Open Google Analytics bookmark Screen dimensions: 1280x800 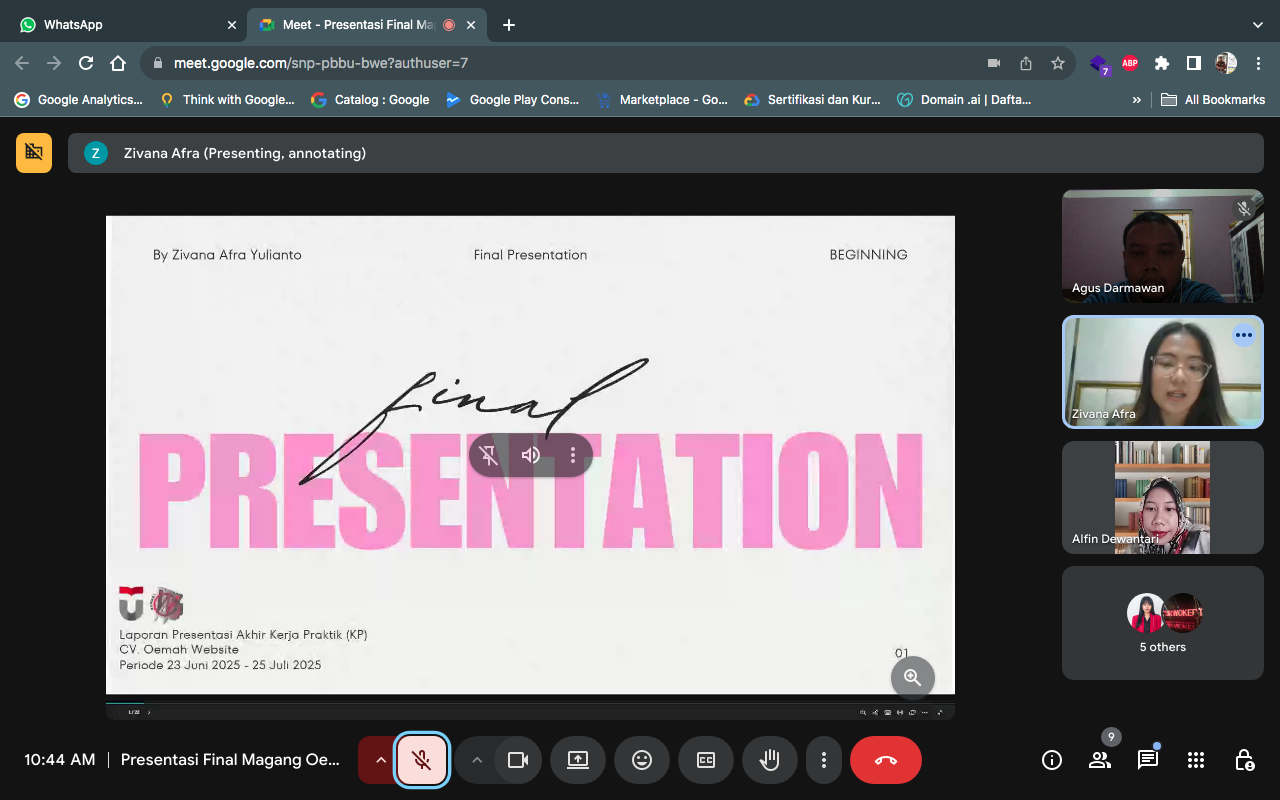pos(79,99)
